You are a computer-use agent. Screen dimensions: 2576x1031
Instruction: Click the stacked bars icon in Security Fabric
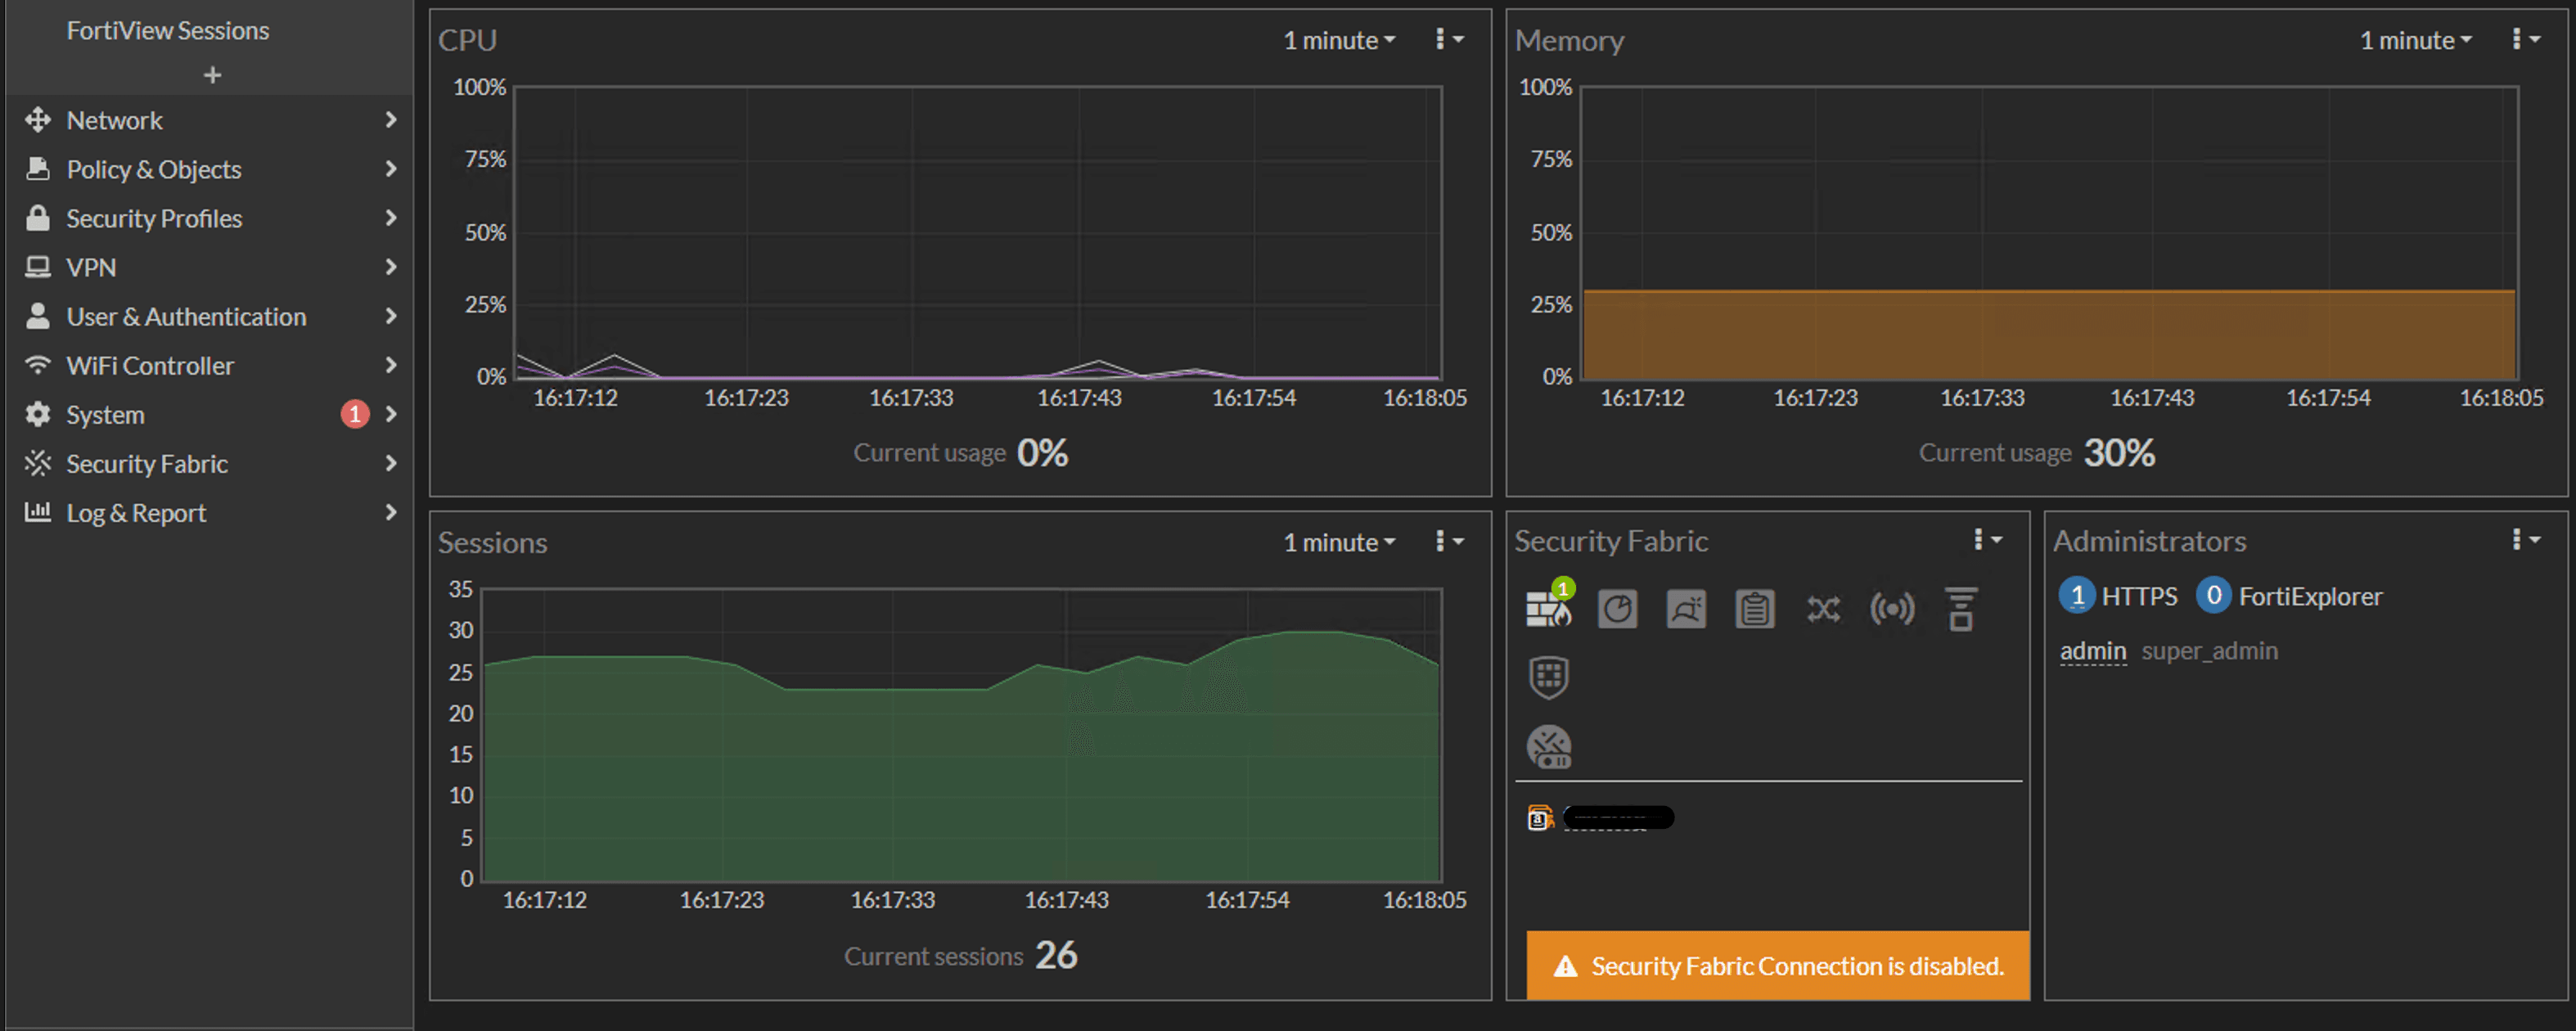click(1961, 609)
